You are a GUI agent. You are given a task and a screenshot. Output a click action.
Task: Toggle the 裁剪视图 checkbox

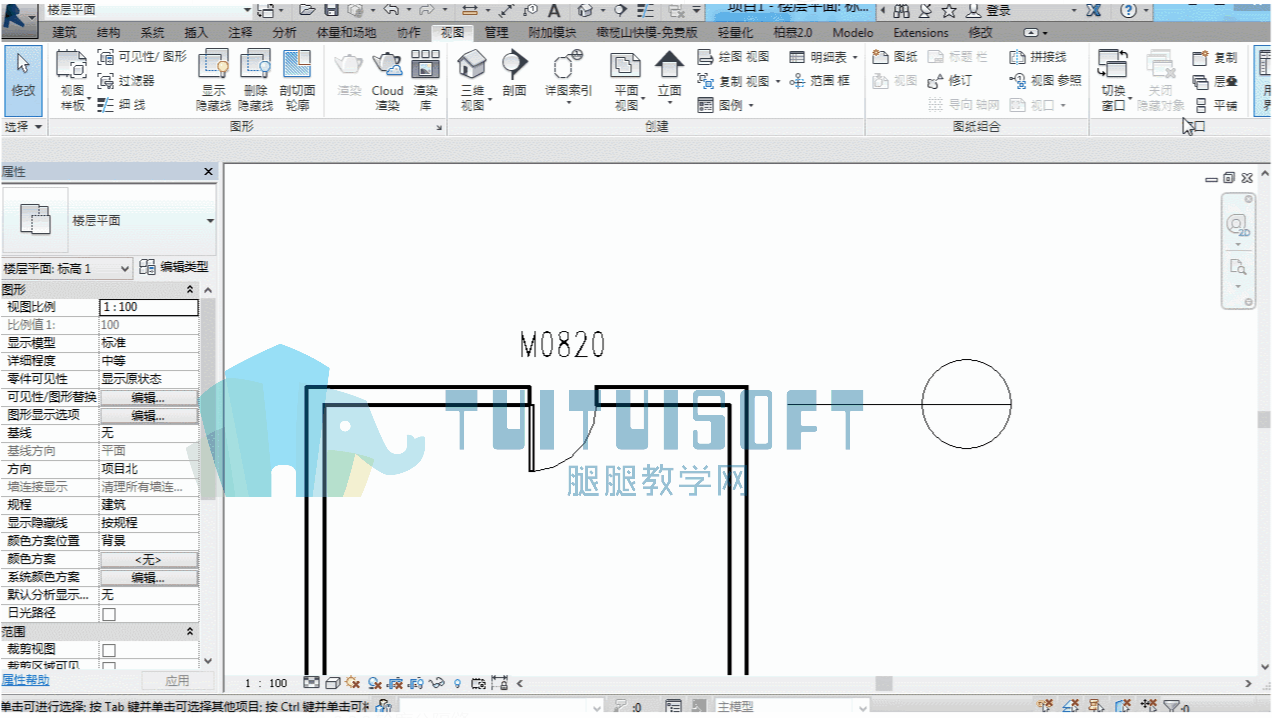109,650
